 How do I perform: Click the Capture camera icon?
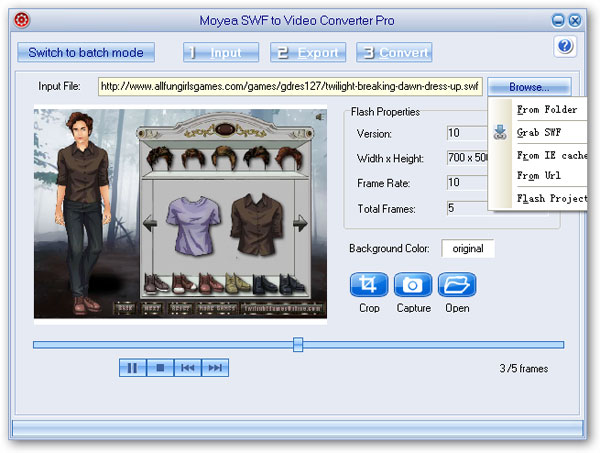pyautogui.click(x=413, y=285)
